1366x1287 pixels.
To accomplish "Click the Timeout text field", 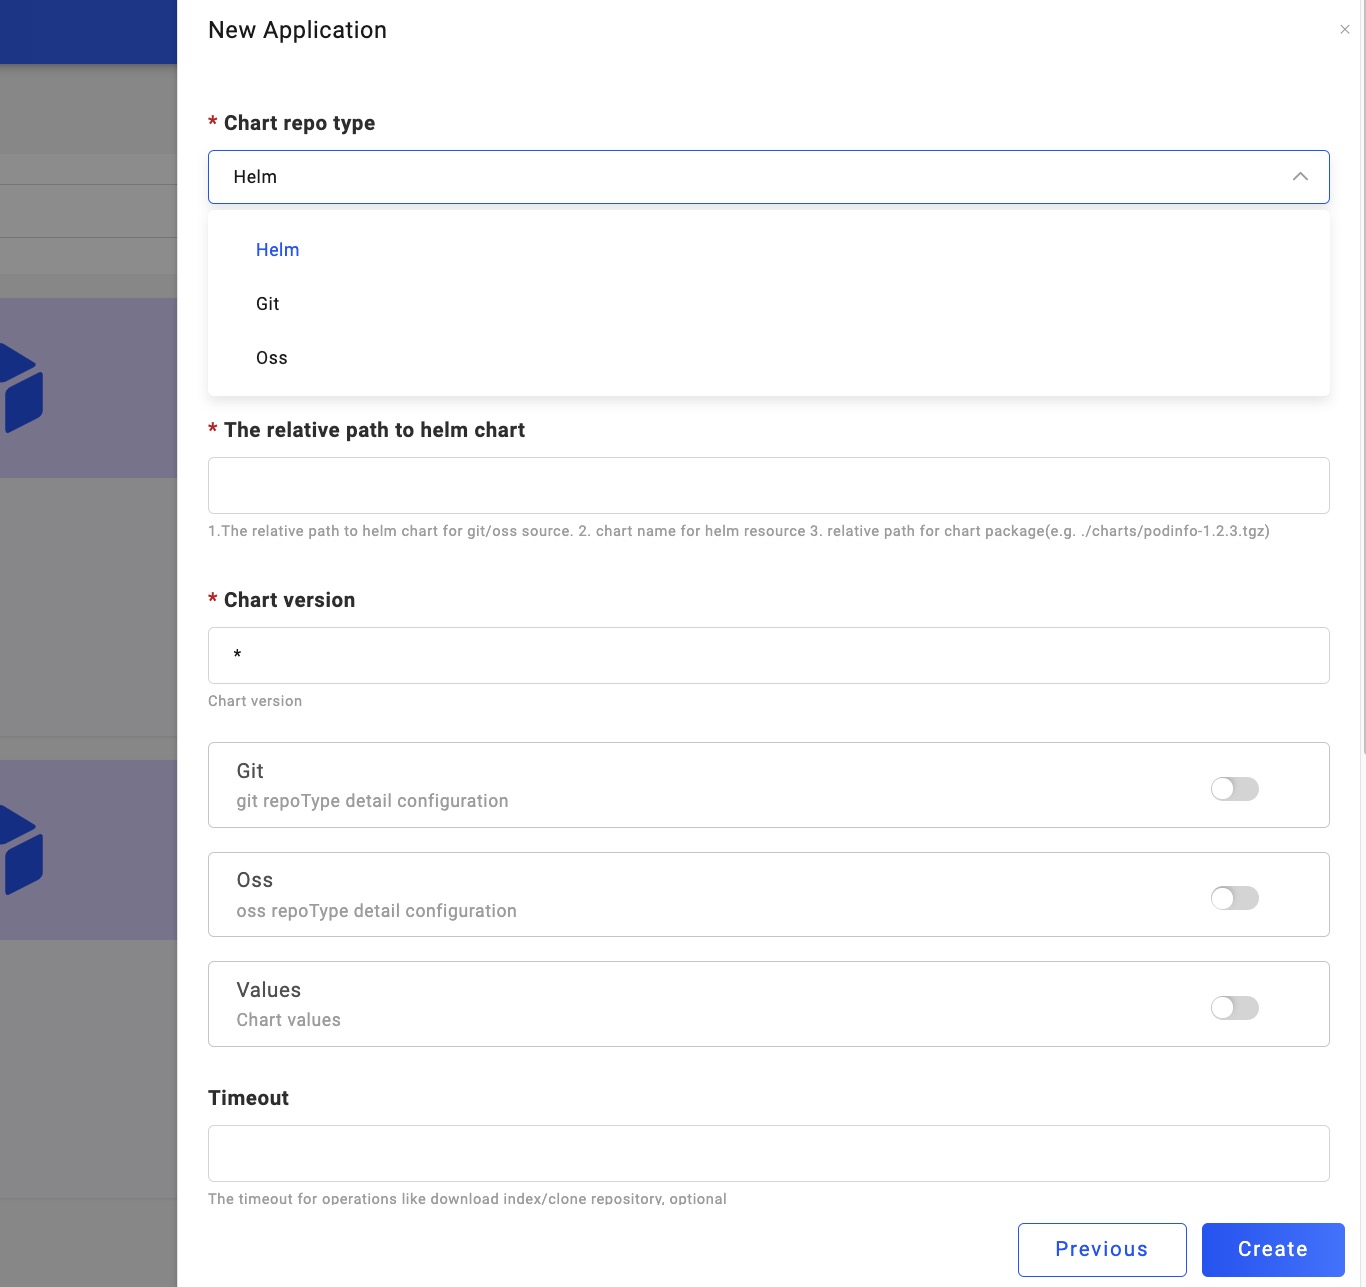I will pos(768,1153).
